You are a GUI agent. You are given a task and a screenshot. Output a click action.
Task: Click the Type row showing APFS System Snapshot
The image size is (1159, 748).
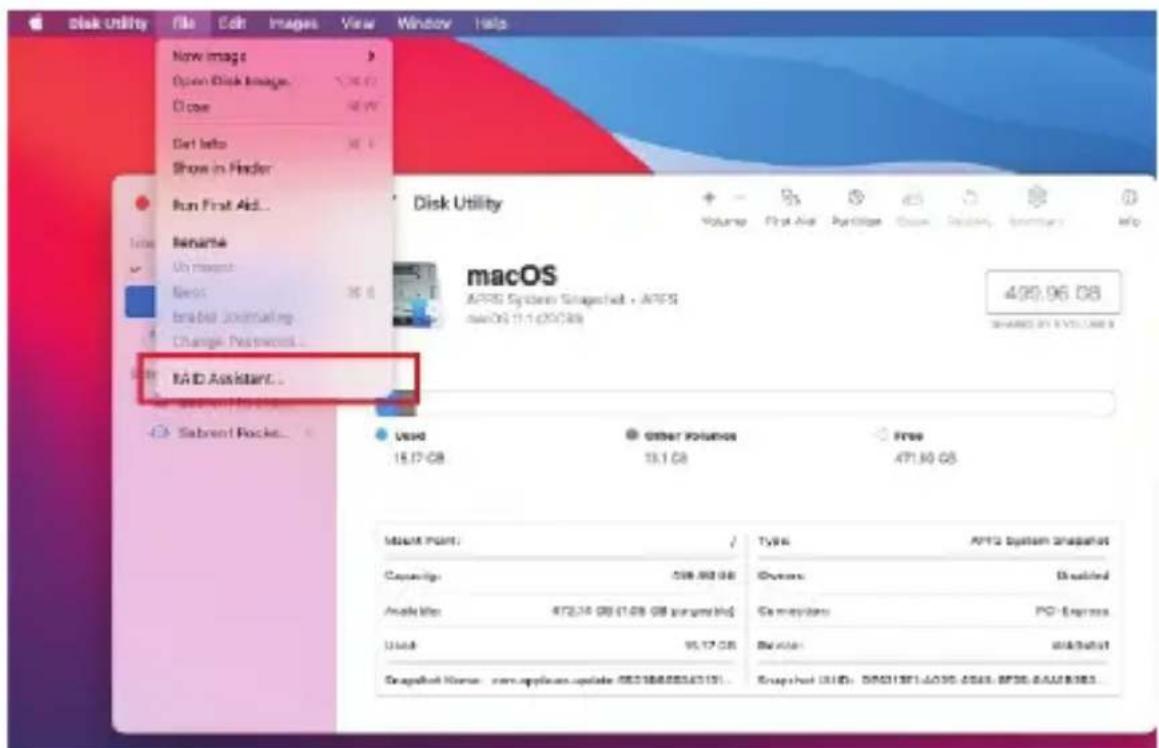click(933, 541)
